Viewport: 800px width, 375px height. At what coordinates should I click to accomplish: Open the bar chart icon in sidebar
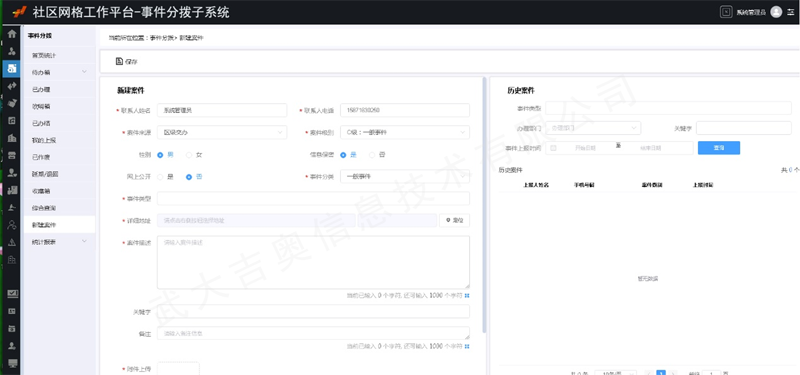point(12,190)
